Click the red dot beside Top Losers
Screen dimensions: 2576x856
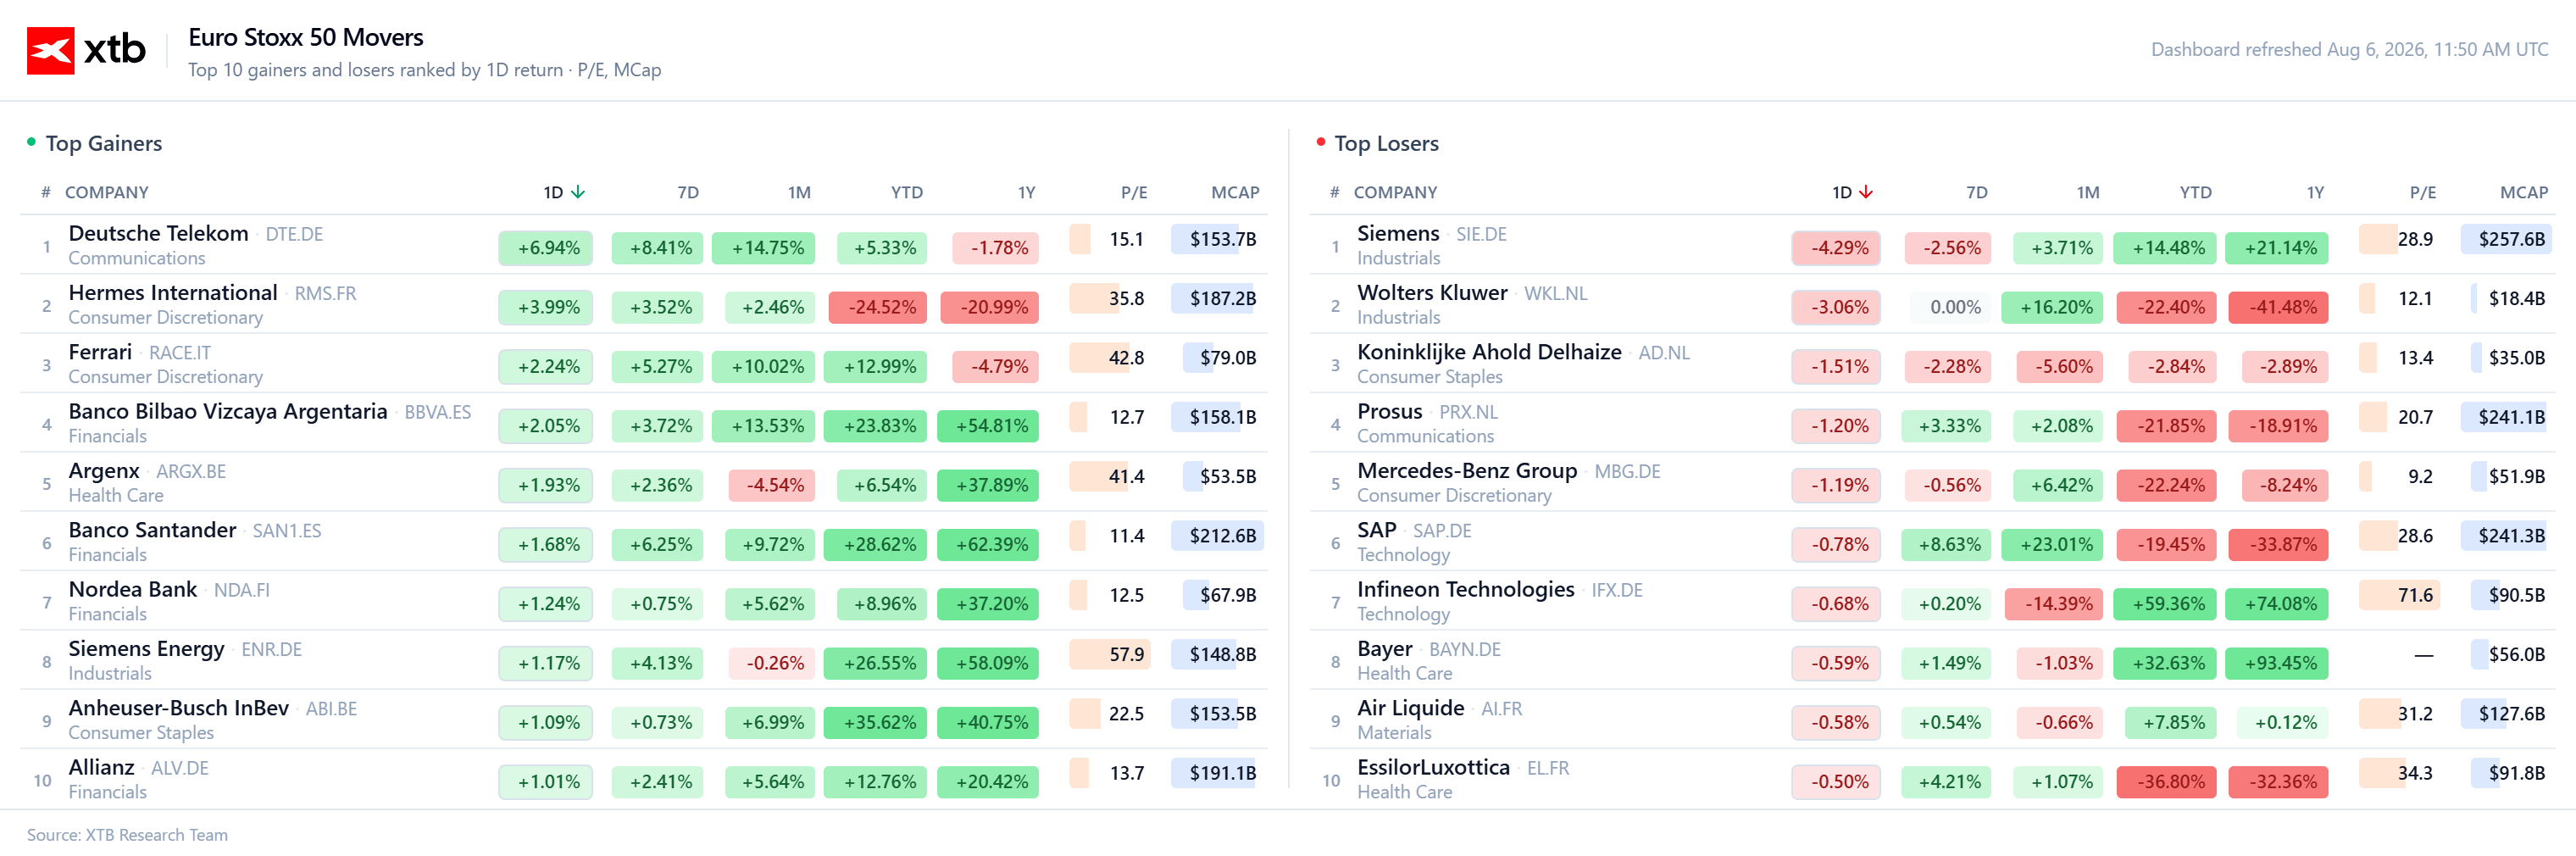pyautogui.click(x=1321, y=142)
